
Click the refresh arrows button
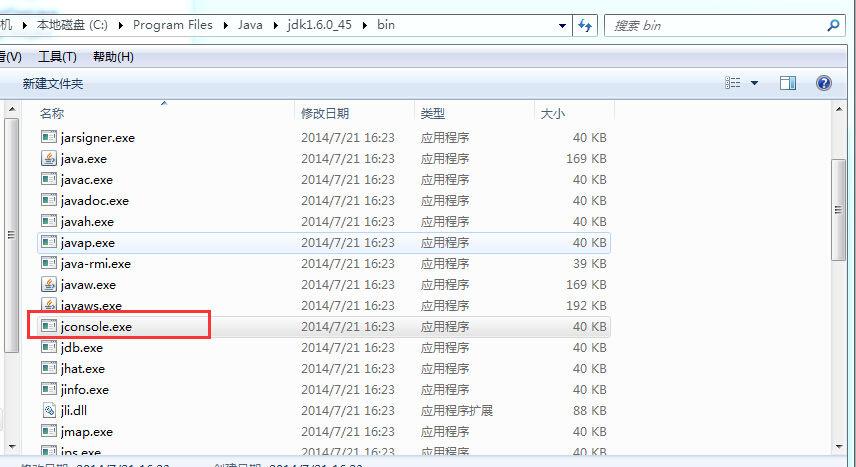(x=585, y=25)
